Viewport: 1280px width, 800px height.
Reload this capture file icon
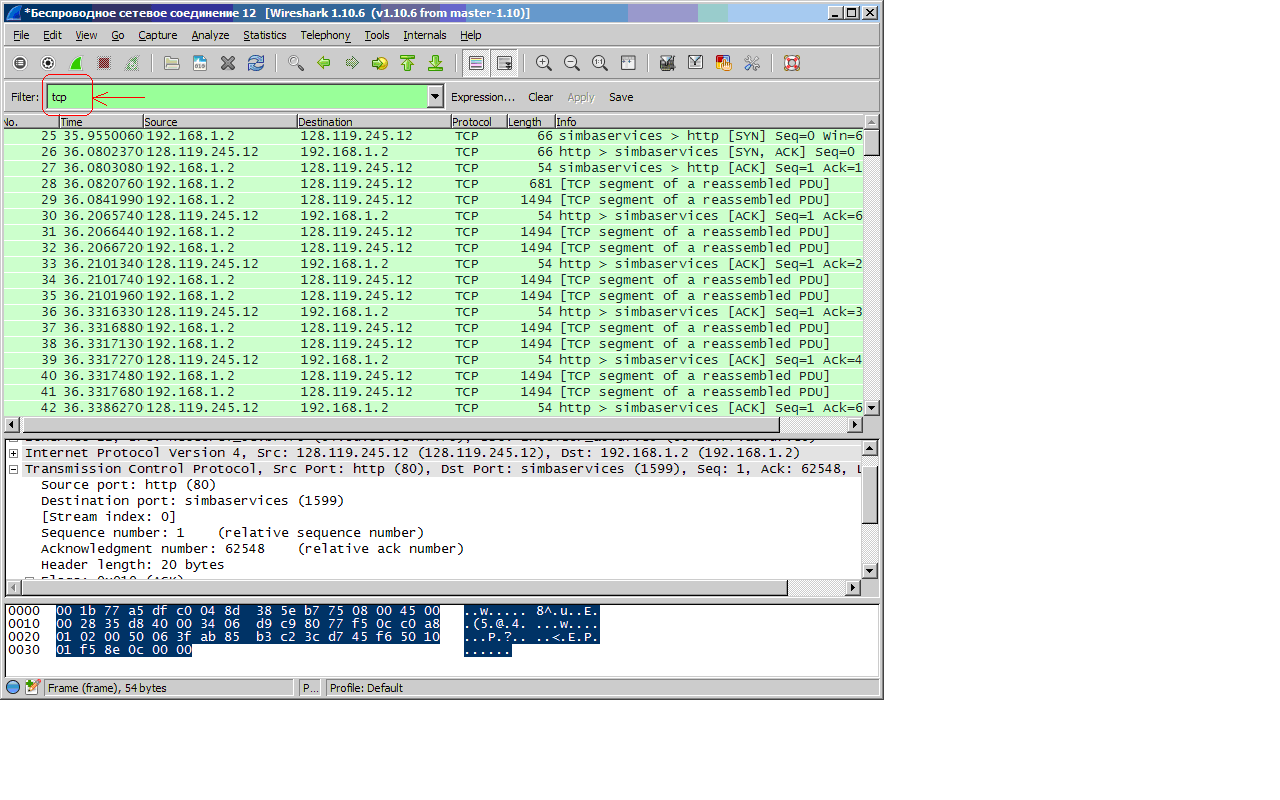click(x=256, y=63)
